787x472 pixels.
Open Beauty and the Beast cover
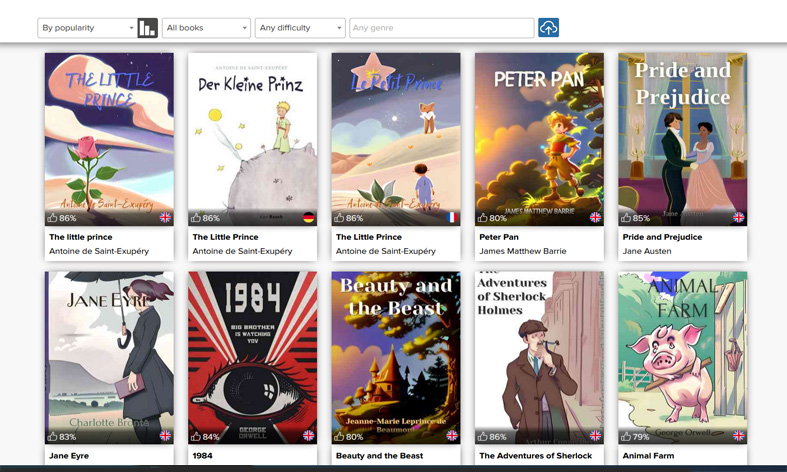click(396, 358)
